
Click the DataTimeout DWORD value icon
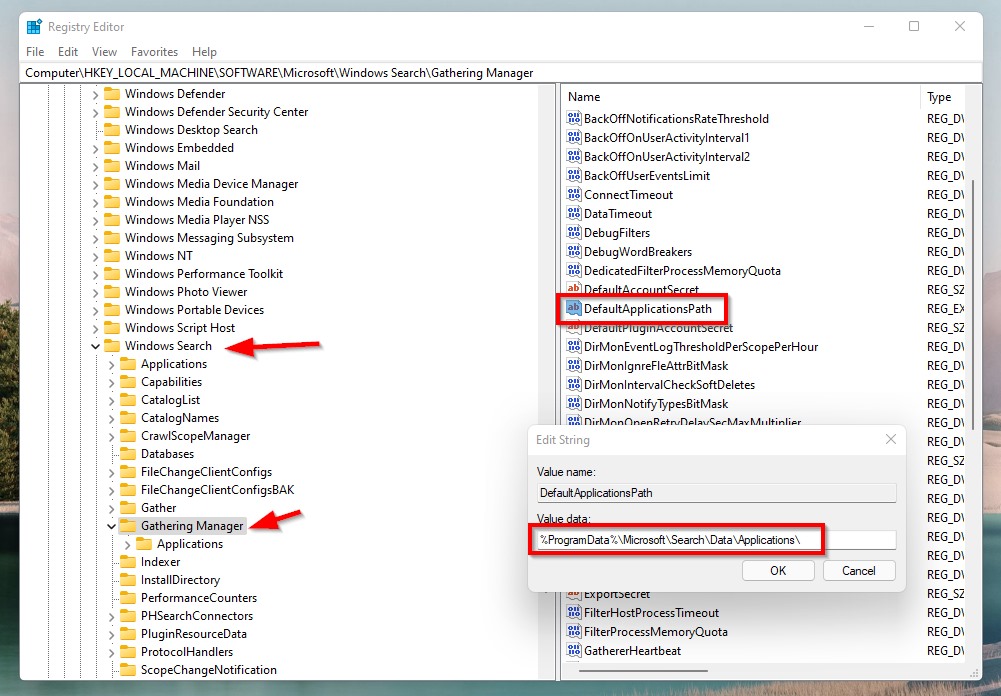click(x=574, y=213)
